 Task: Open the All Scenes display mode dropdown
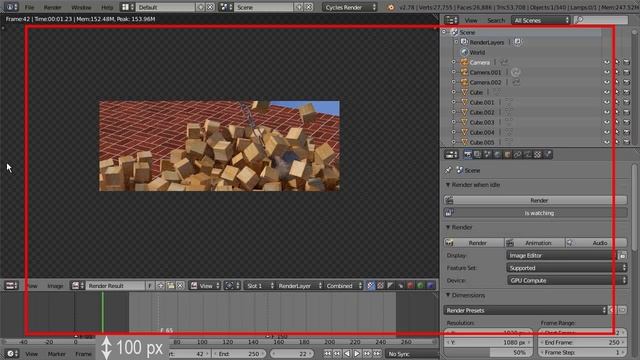(x=540, y=20)
